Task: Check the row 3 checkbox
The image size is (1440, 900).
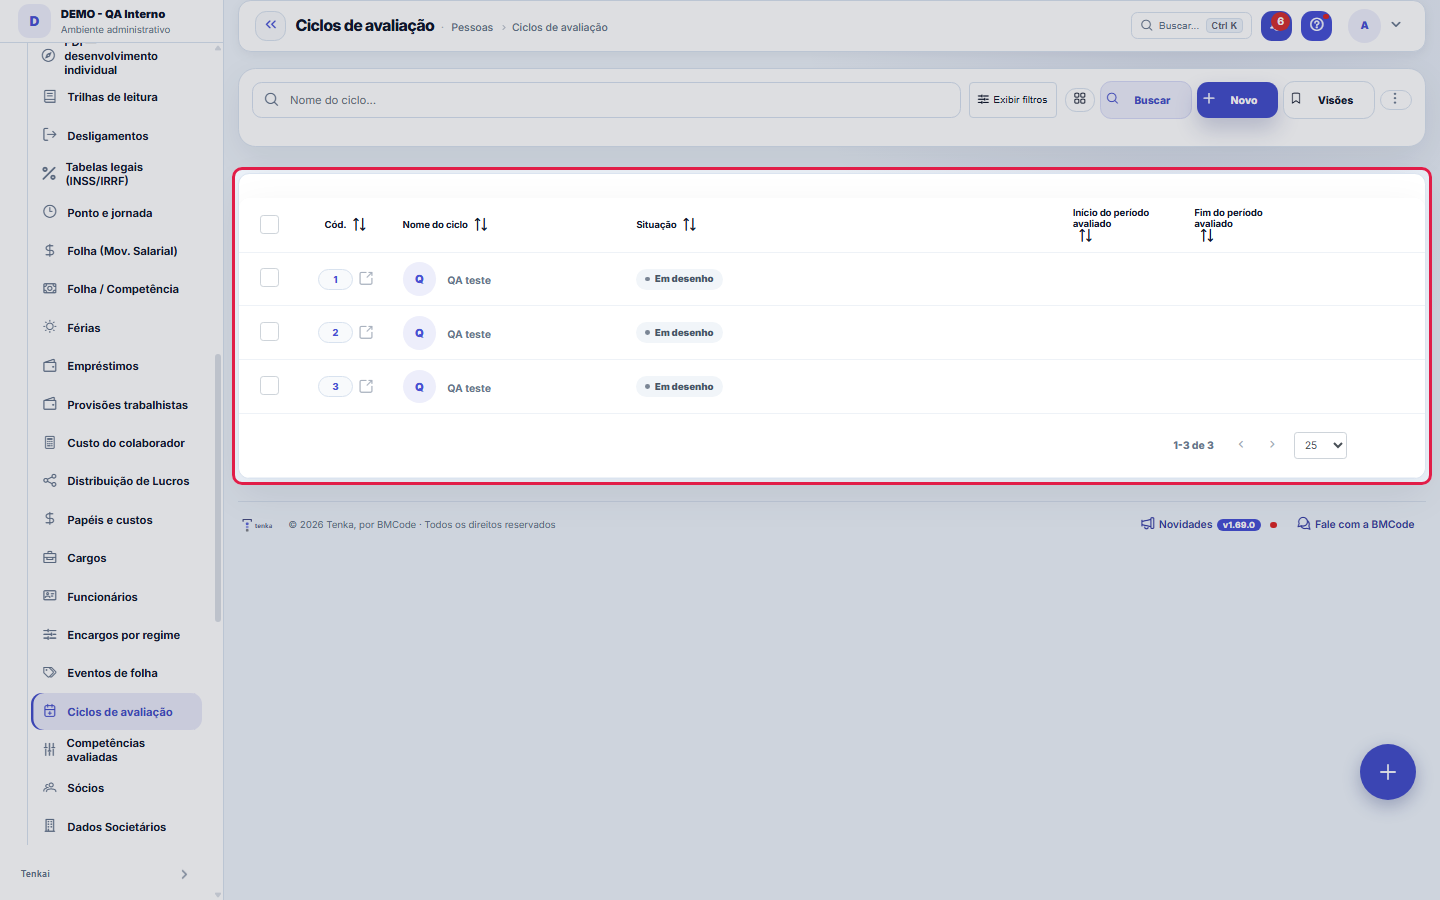Action: [269, 385]
